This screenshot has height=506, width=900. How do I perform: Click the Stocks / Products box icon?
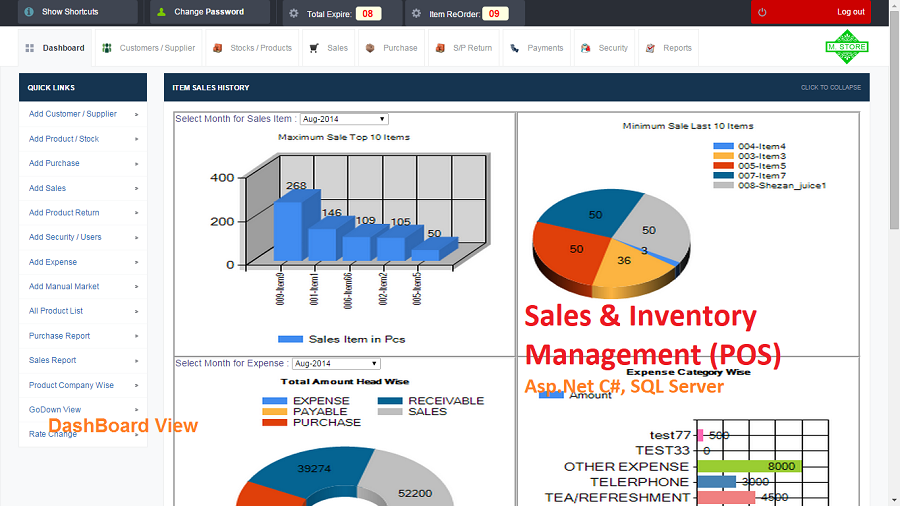(x=217, y=48)
